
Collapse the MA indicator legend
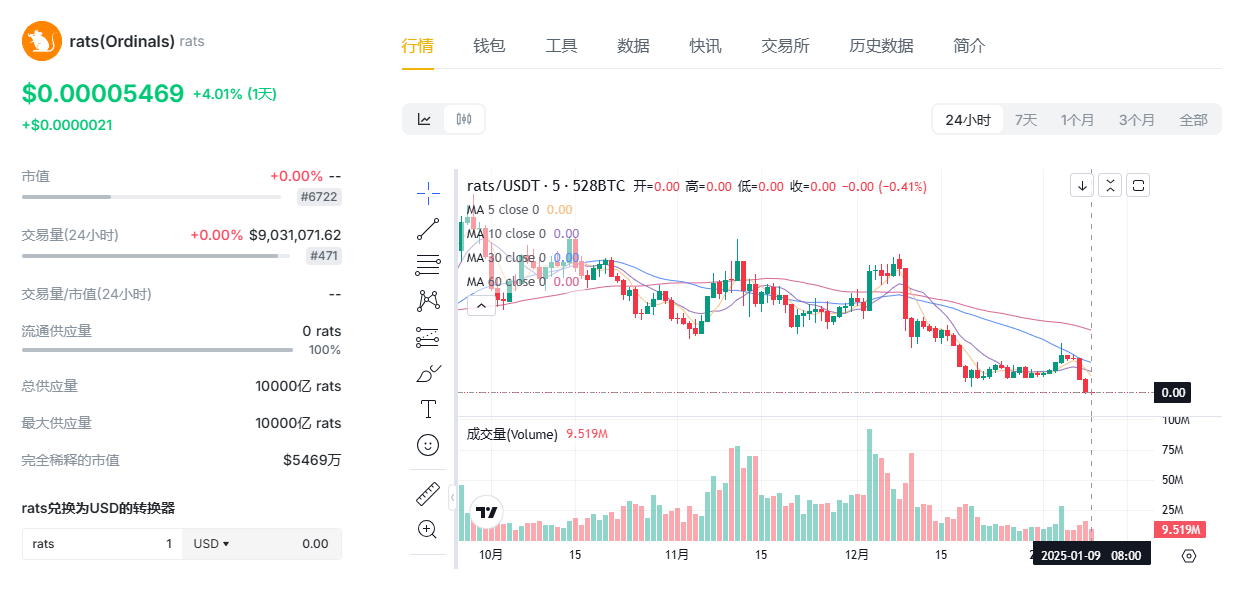(481, 306)
